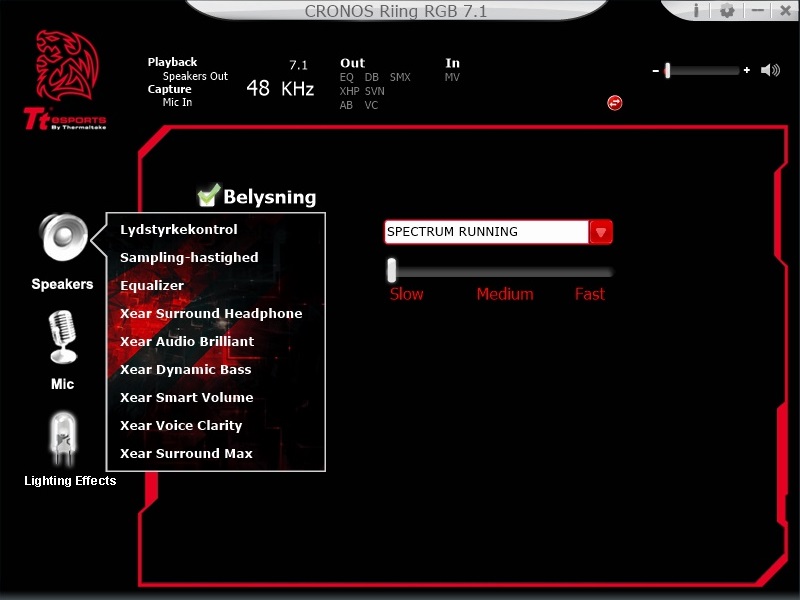Set lighting speed to Fast

click(590, 294)
